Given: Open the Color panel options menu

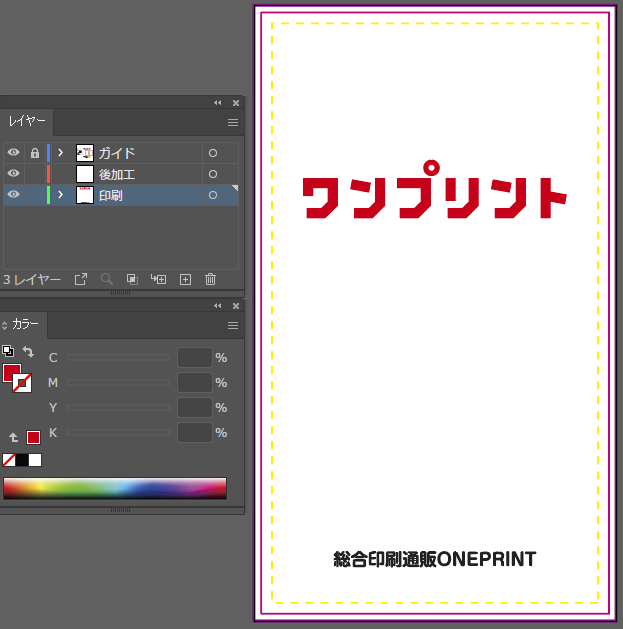Looking at the screenshot, I should [x=233, y=325].
